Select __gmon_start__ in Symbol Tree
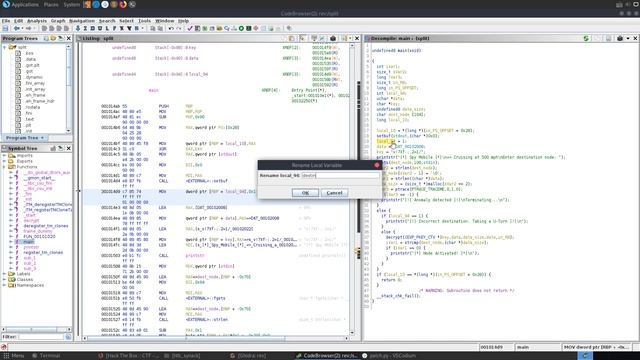 39,178
